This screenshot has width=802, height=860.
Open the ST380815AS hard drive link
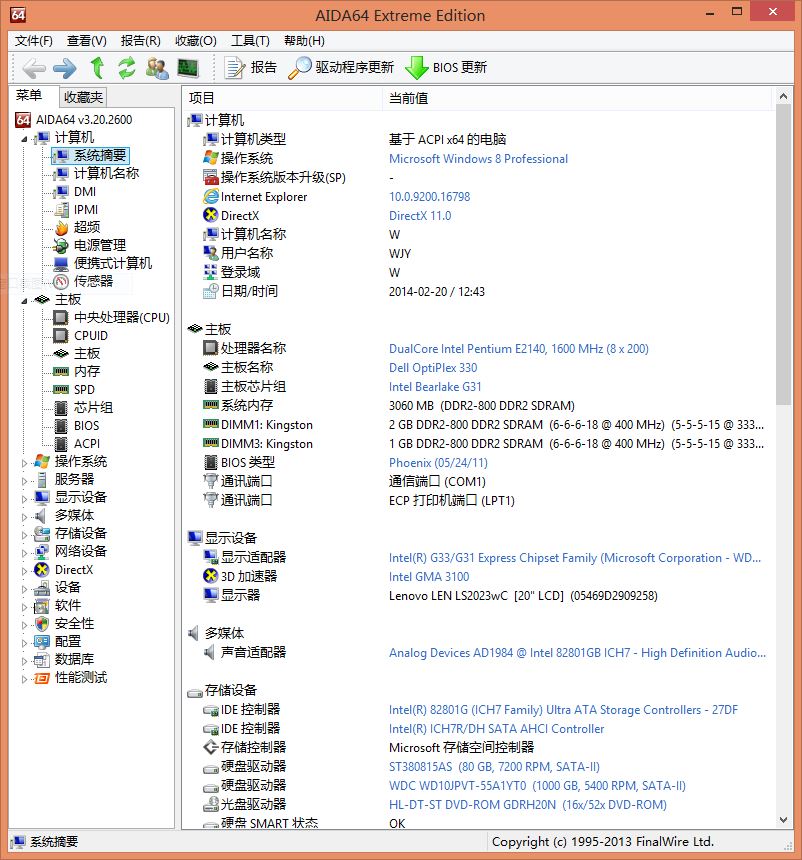coord(494,767)
